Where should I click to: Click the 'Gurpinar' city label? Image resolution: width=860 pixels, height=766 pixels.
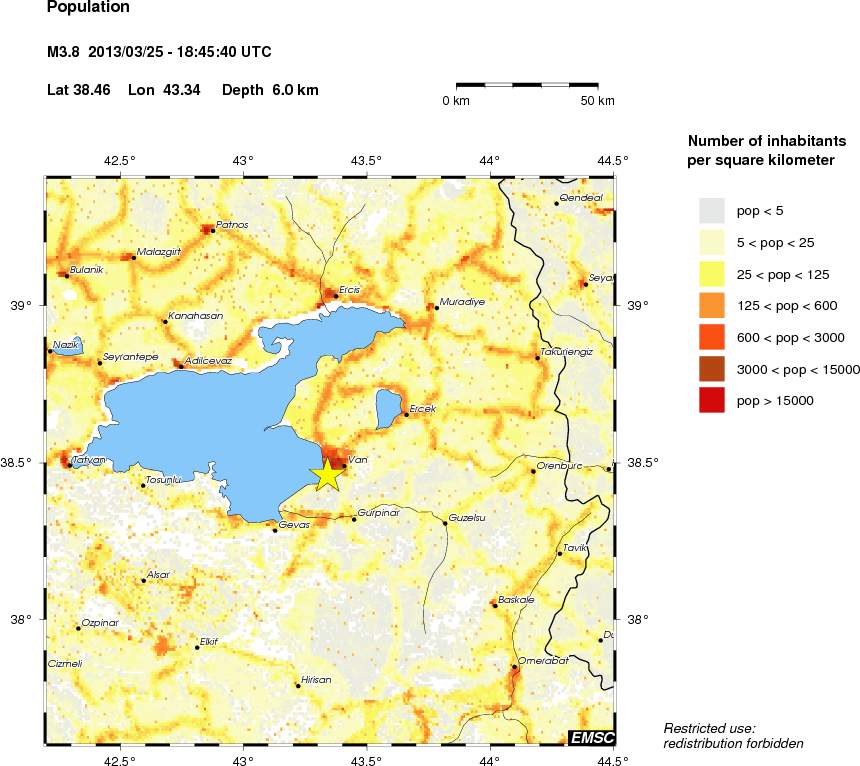pos(378,513)
